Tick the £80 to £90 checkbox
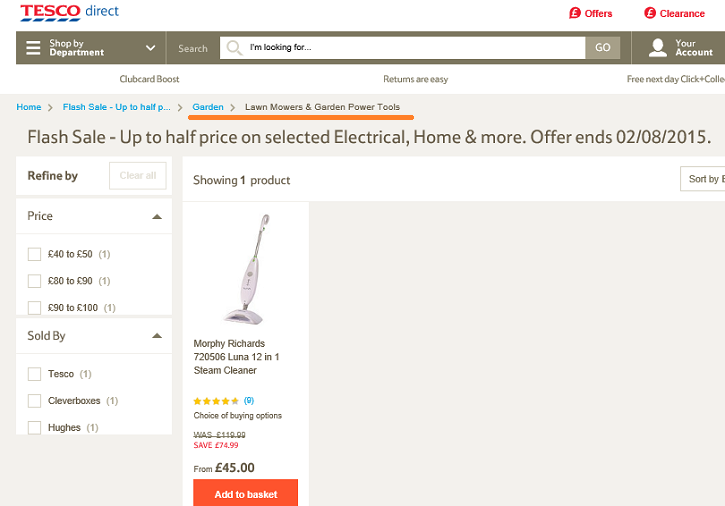 [35, 281]
